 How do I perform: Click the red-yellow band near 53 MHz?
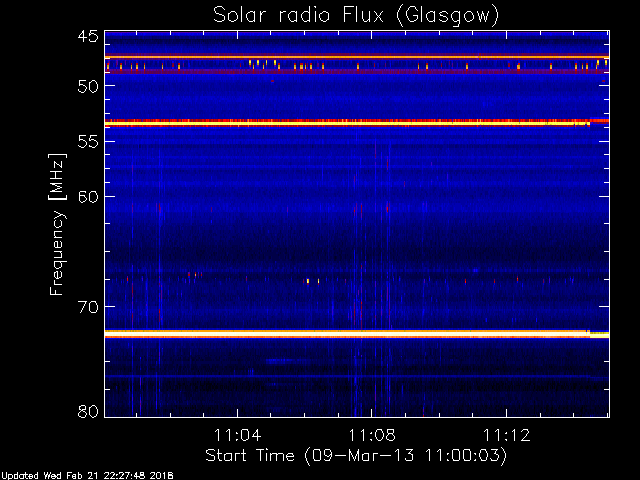click(x=357, y=122)
